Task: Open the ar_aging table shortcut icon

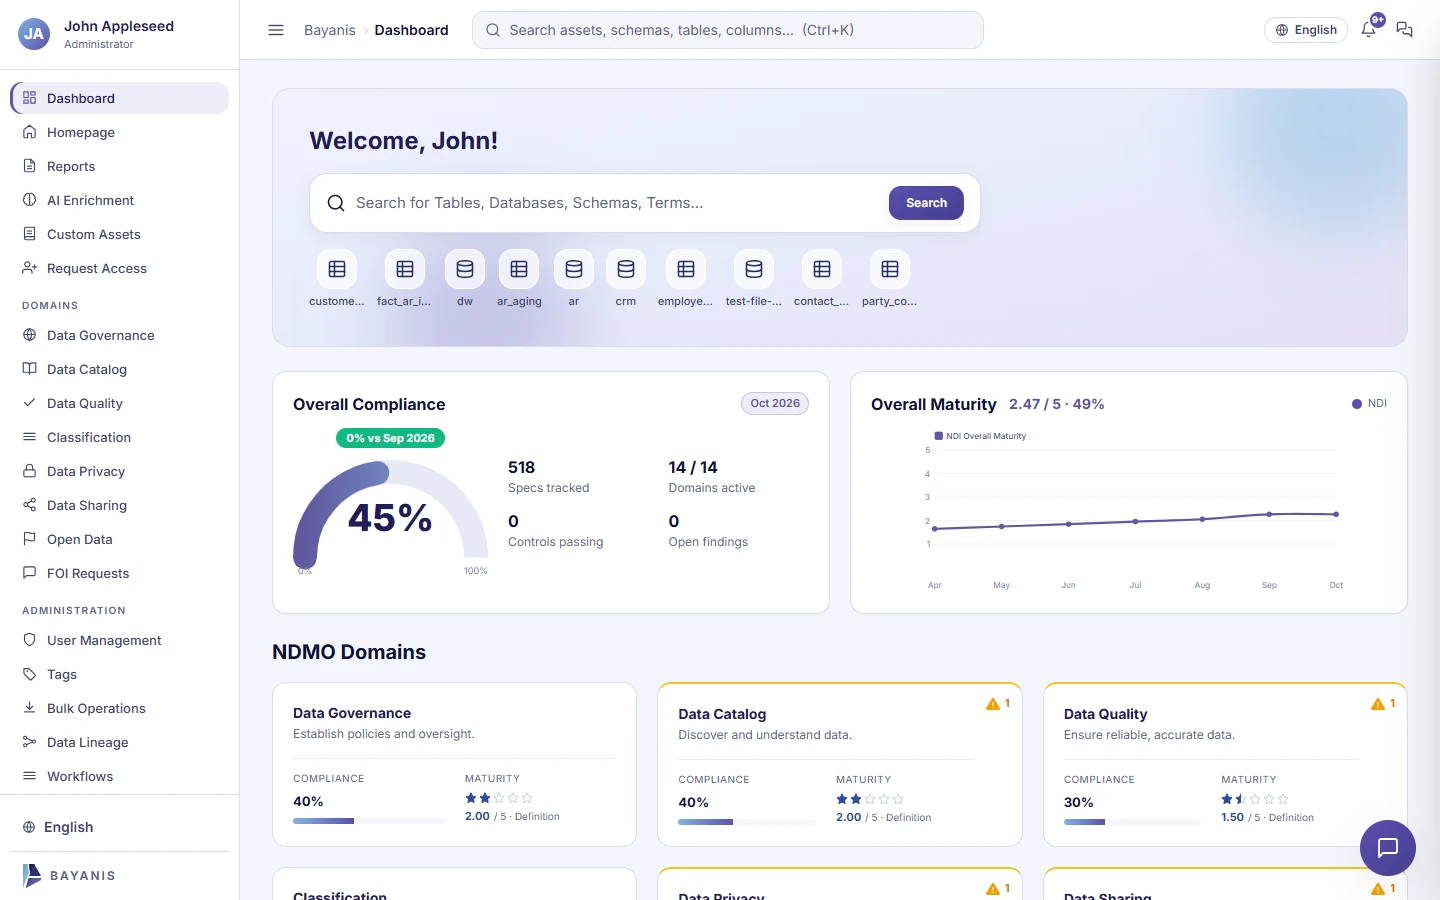Action: coord(519,269)
